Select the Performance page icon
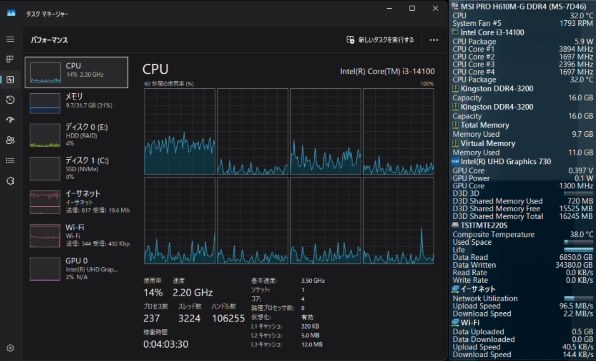This screenshot has height=361, width=596. [x=10, y=79]
